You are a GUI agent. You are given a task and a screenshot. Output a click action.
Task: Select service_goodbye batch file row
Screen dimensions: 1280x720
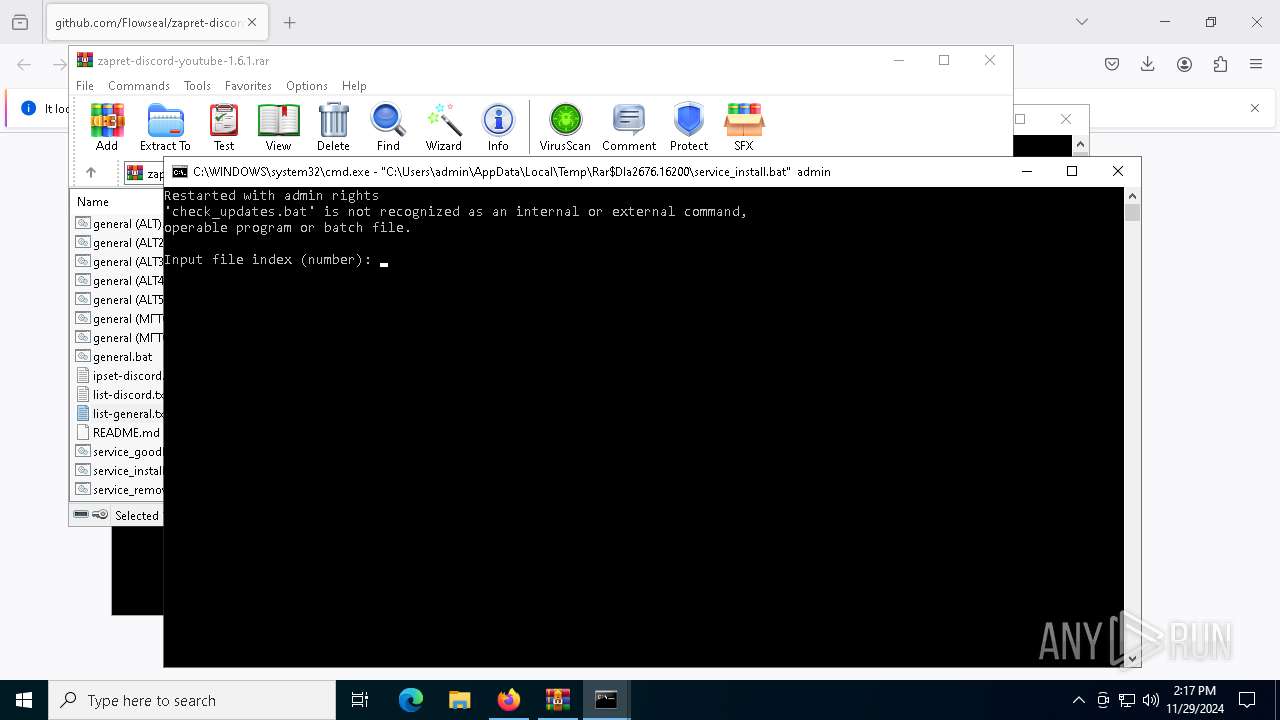coord(119,452)
